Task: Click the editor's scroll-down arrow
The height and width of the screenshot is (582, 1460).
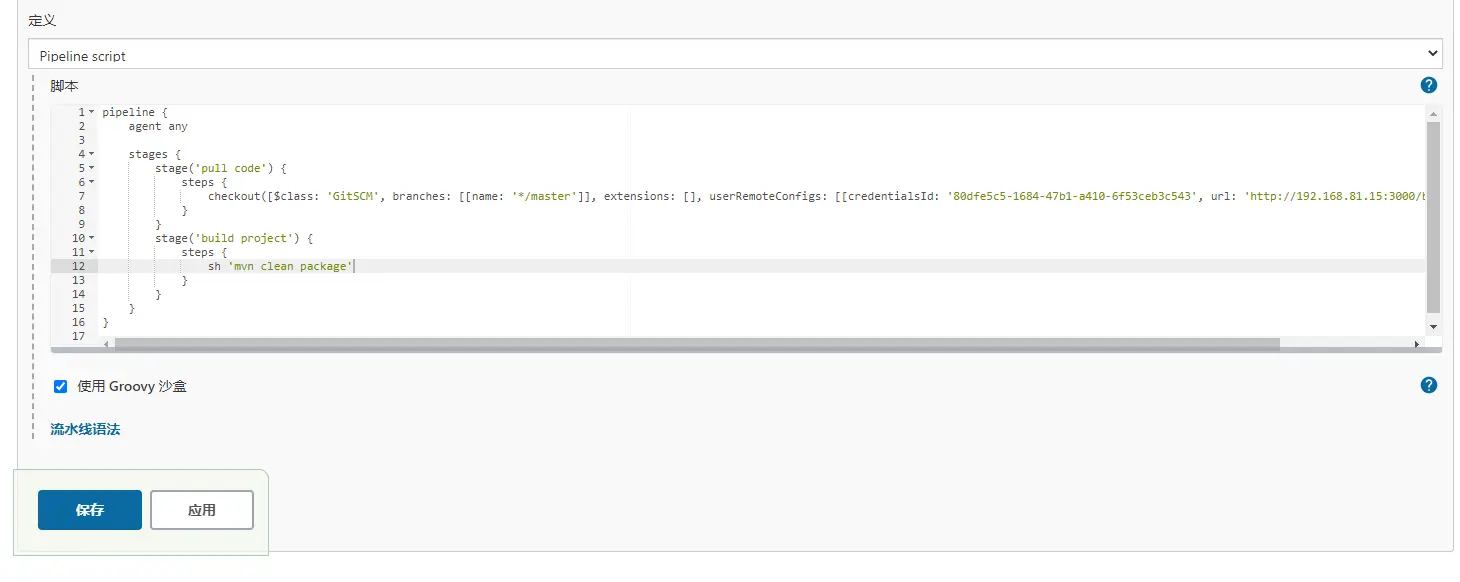Action: click(x=1433, y=327)
